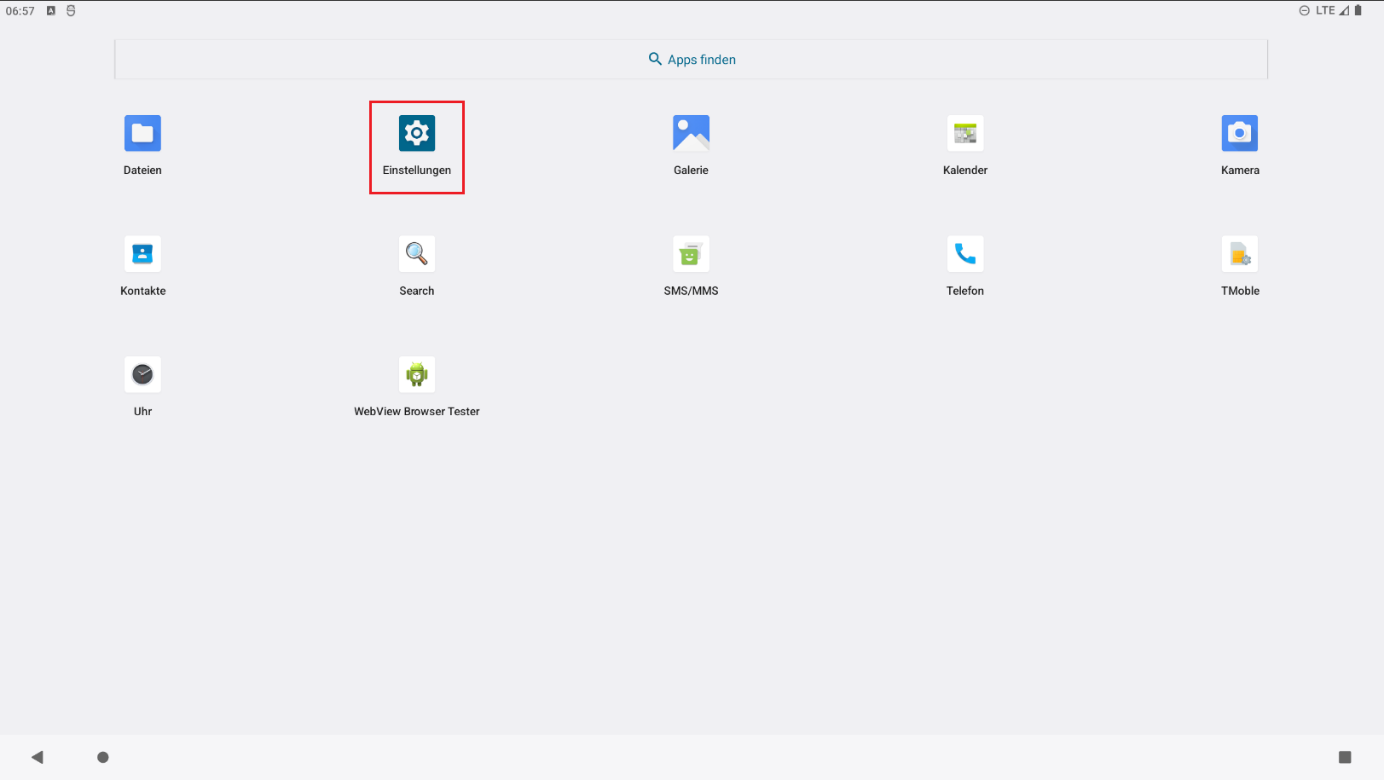Open the Galerie app
Viewport: 1384px width, 780px height.
(x=690, y=134)
